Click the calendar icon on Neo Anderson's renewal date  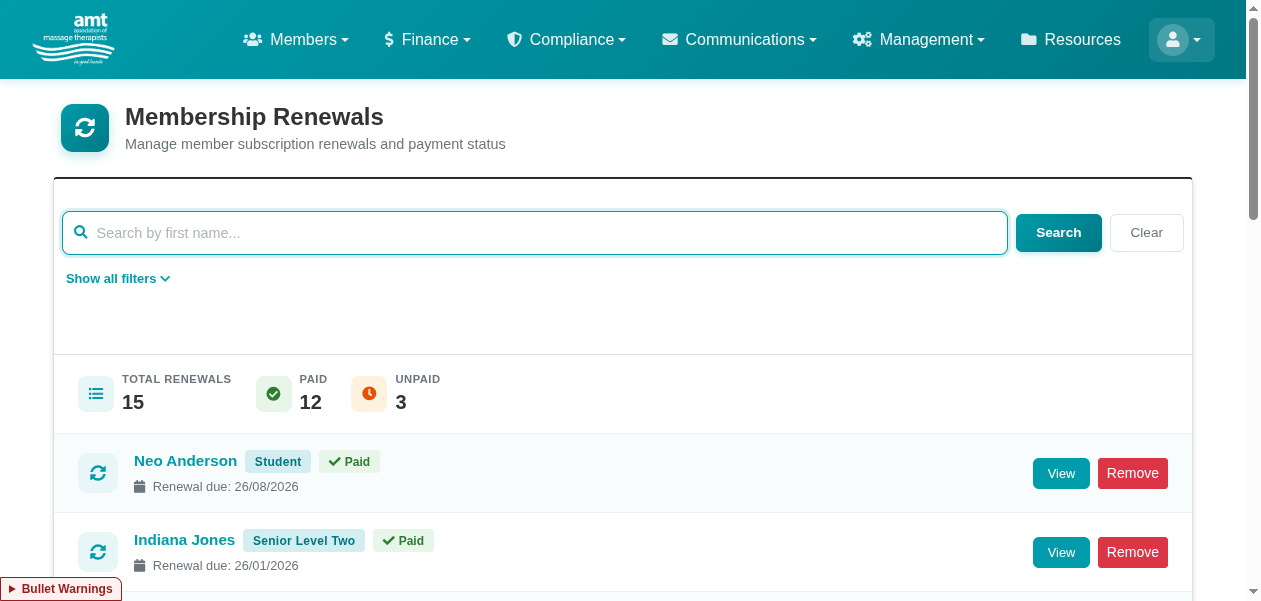point(139,486)
